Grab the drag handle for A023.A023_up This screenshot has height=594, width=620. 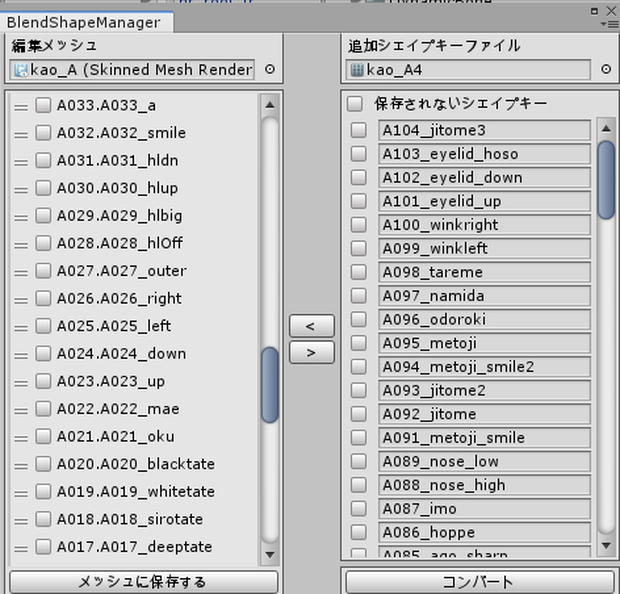pos(21,383)
